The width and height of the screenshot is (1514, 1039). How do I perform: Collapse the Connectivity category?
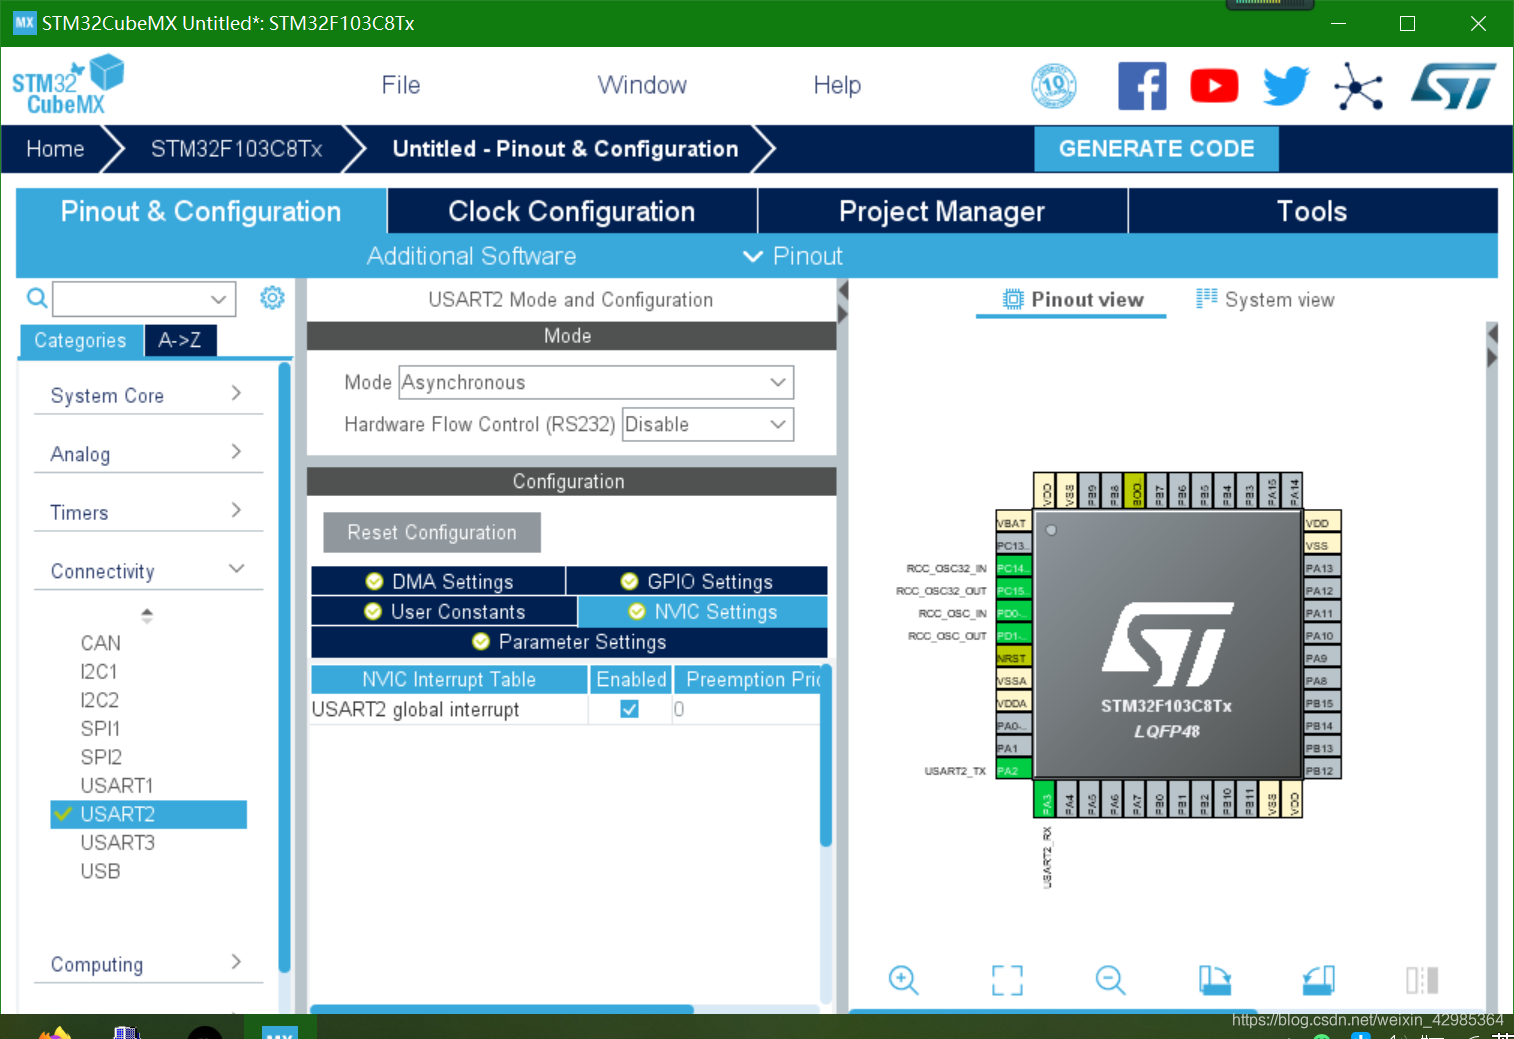pos(148,571)
